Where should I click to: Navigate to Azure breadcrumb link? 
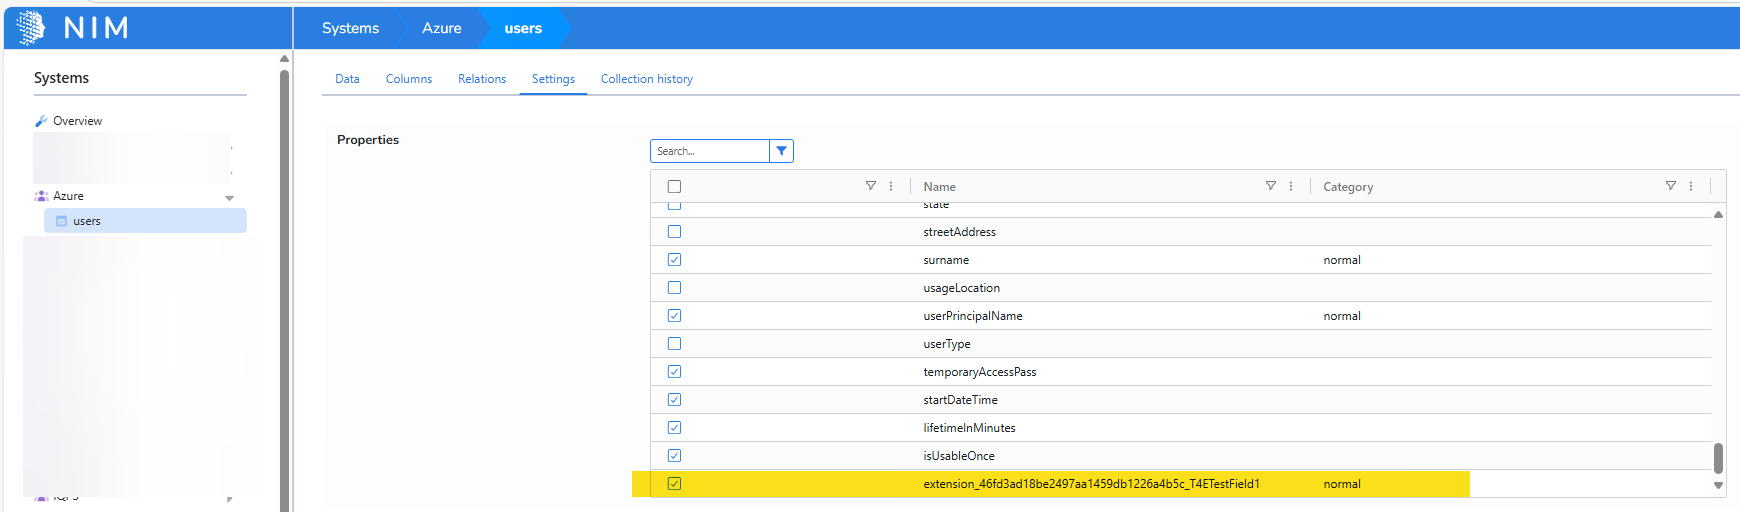441,28
